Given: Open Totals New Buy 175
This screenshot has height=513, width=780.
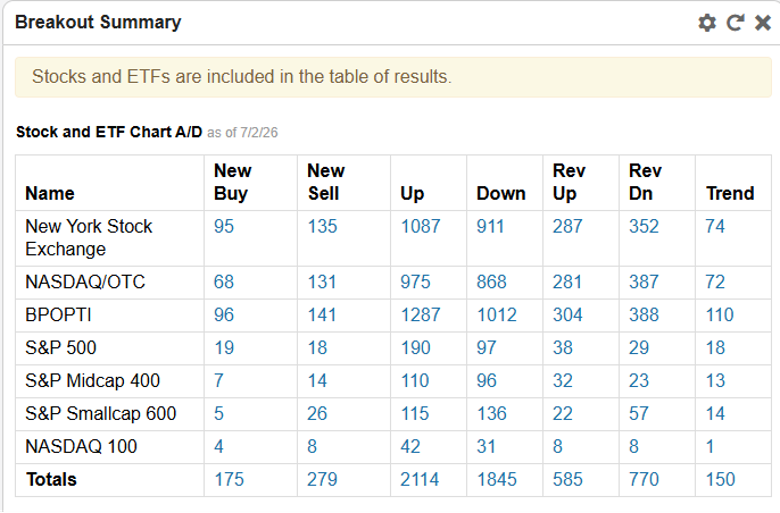Looking at the screenshot, I should pos(229,479).
